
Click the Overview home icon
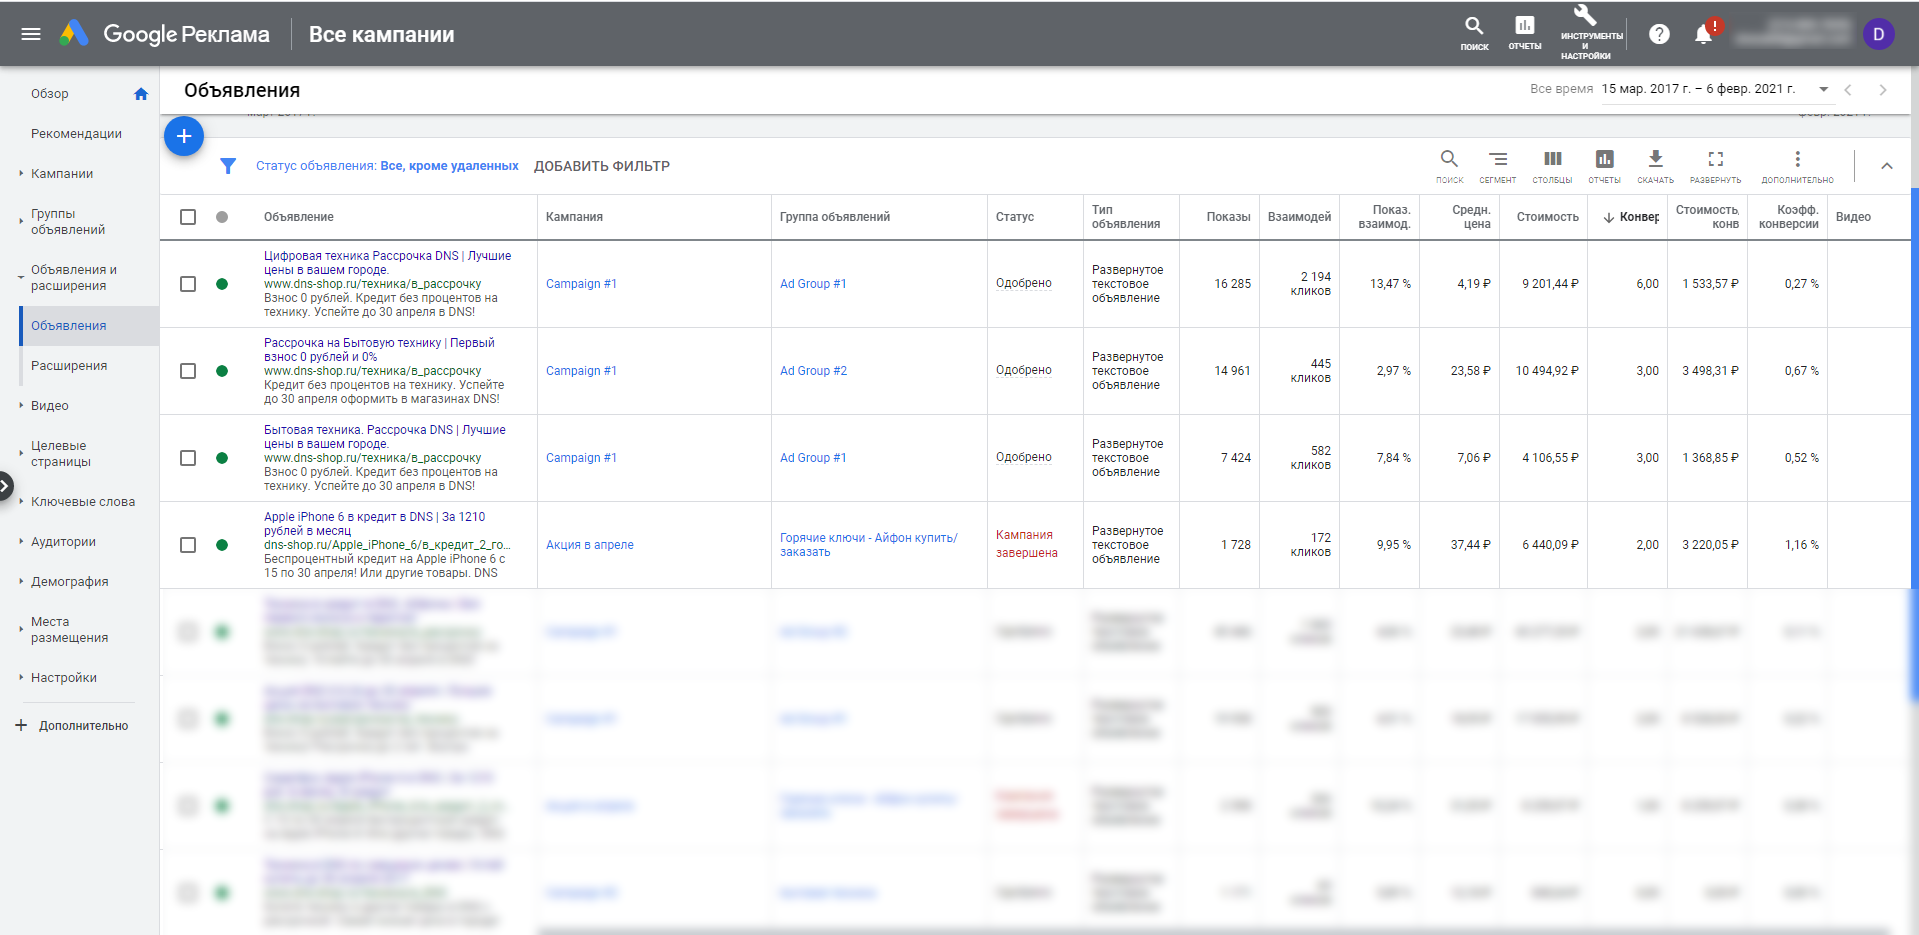pos(141,94)
